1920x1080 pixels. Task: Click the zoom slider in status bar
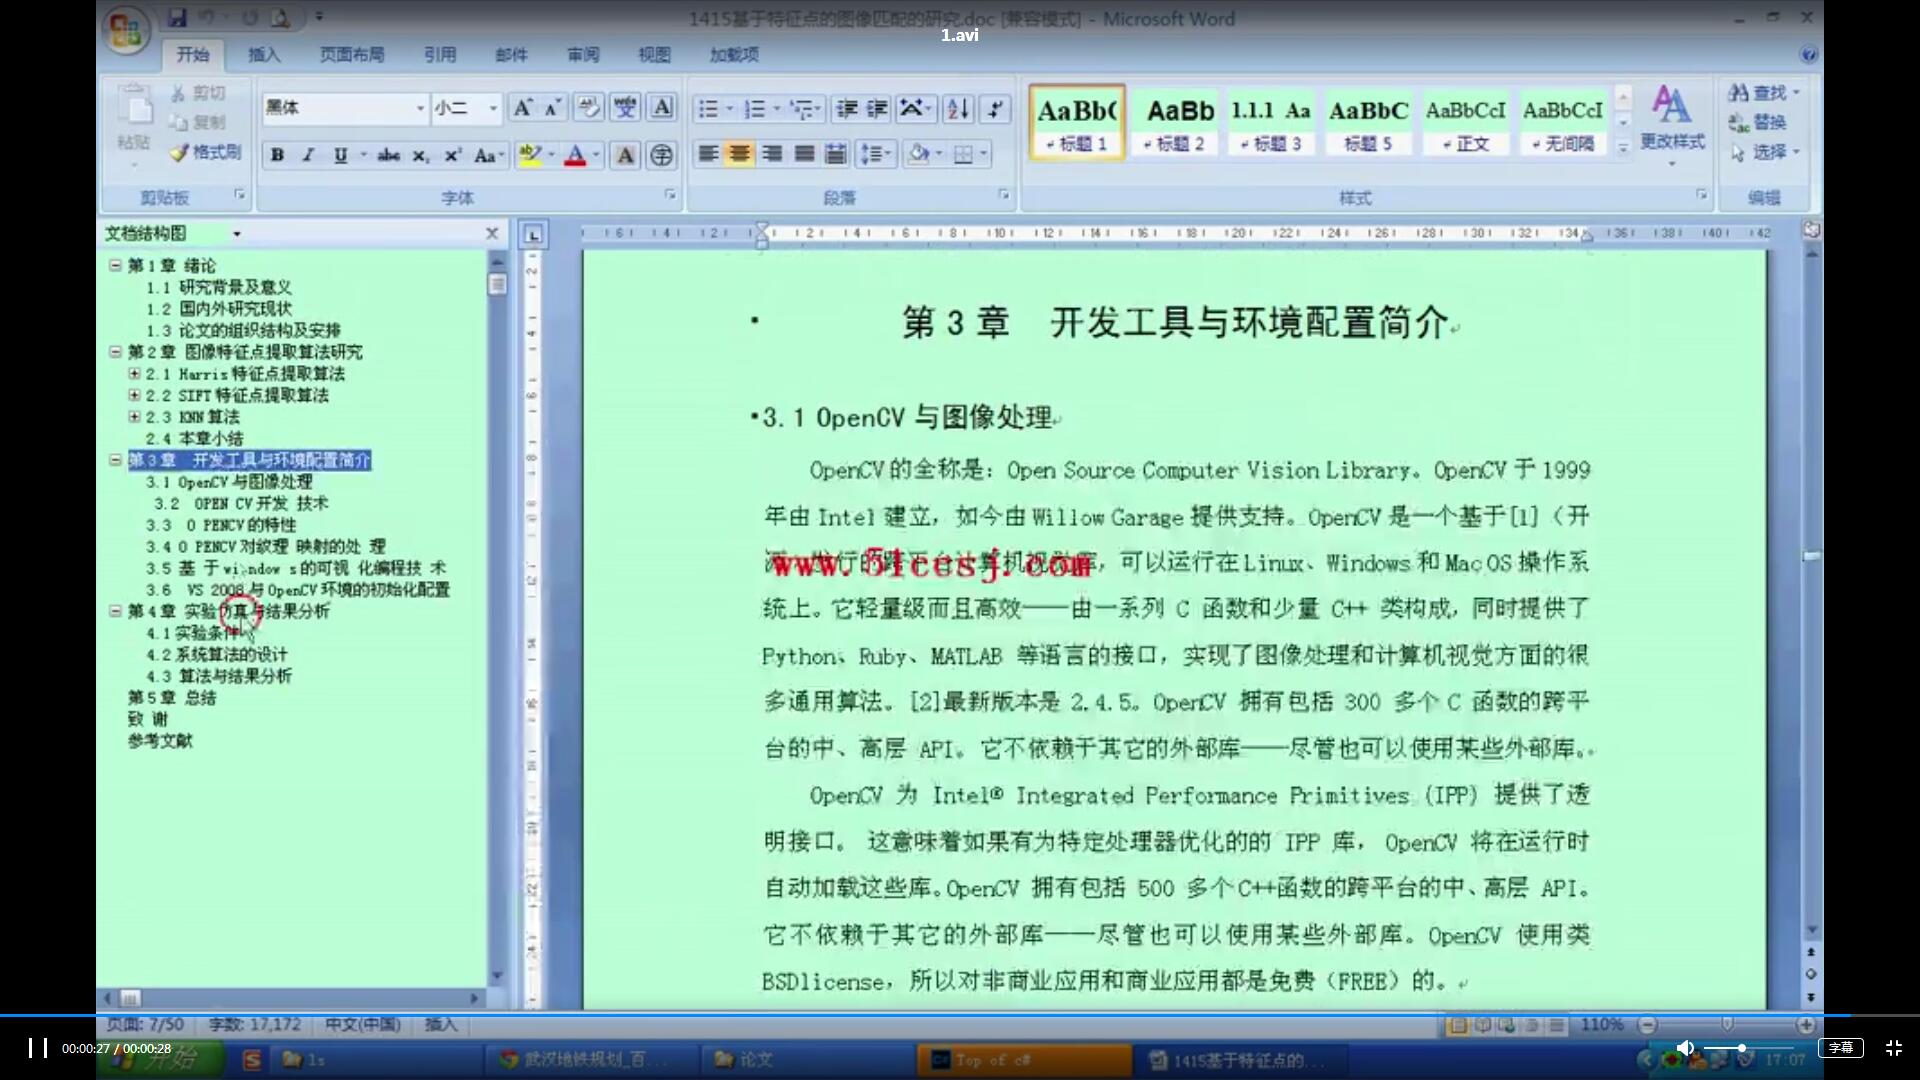click(x=1726, y=1025)
